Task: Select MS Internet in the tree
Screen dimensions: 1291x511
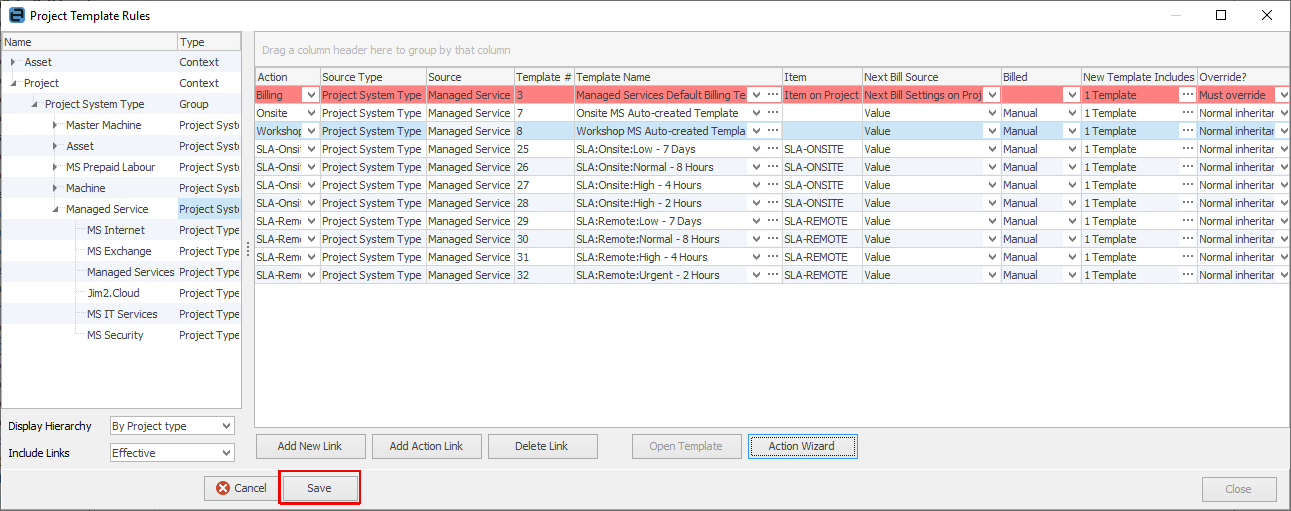Action: pyautogui.click(x=115, y=230)
